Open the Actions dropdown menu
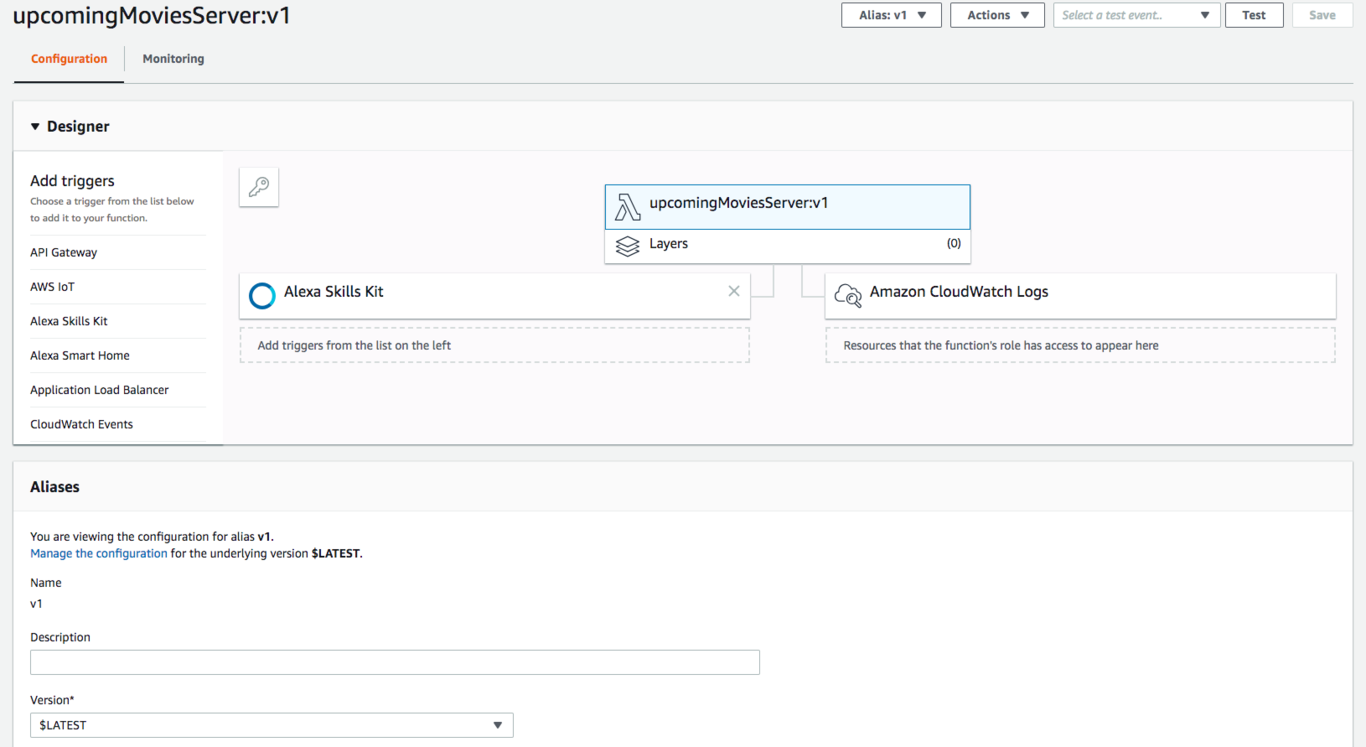 (997, 15)
